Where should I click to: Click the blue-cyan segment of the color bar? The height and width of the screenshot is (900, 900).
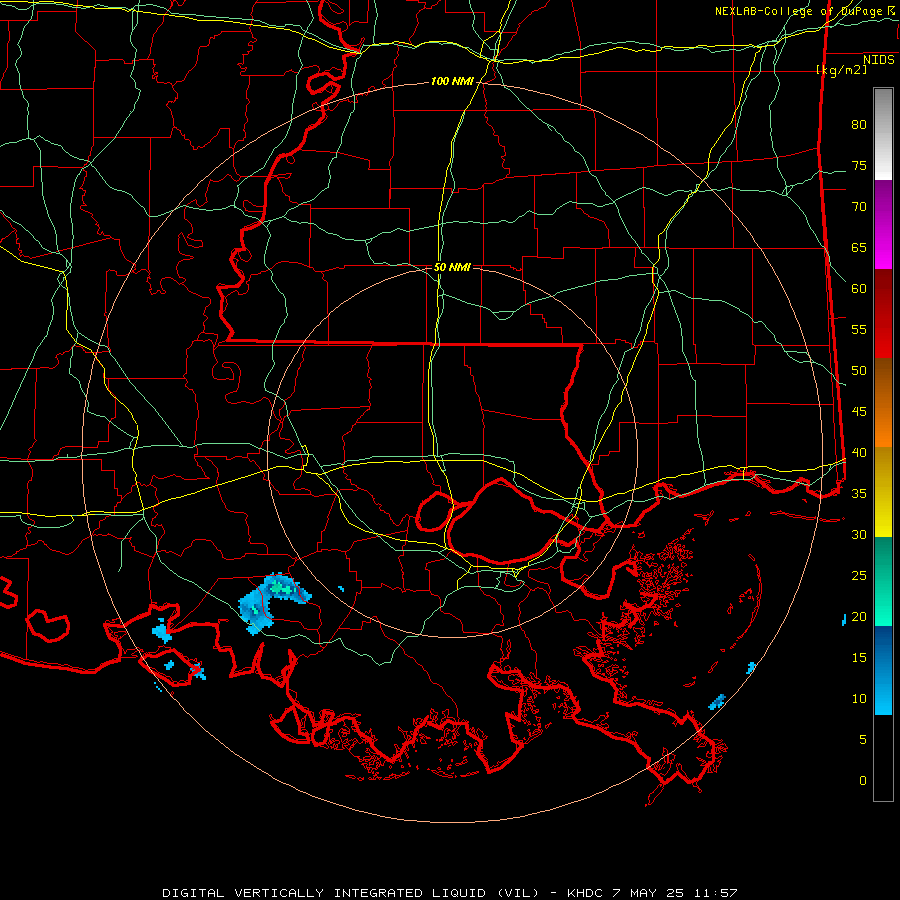click(883, 670)
